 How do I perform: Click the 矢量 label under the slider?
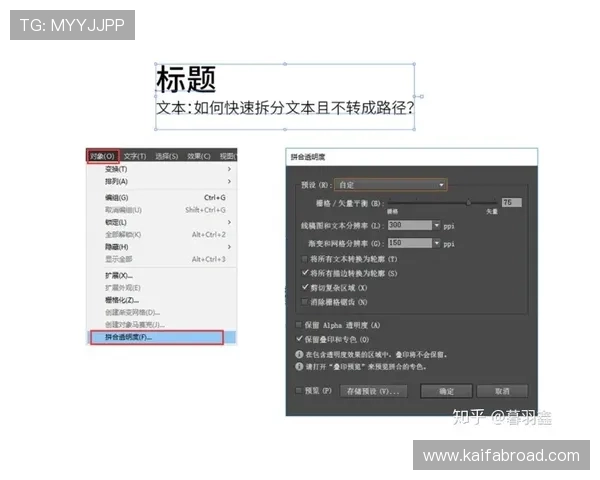pos(492,211)
